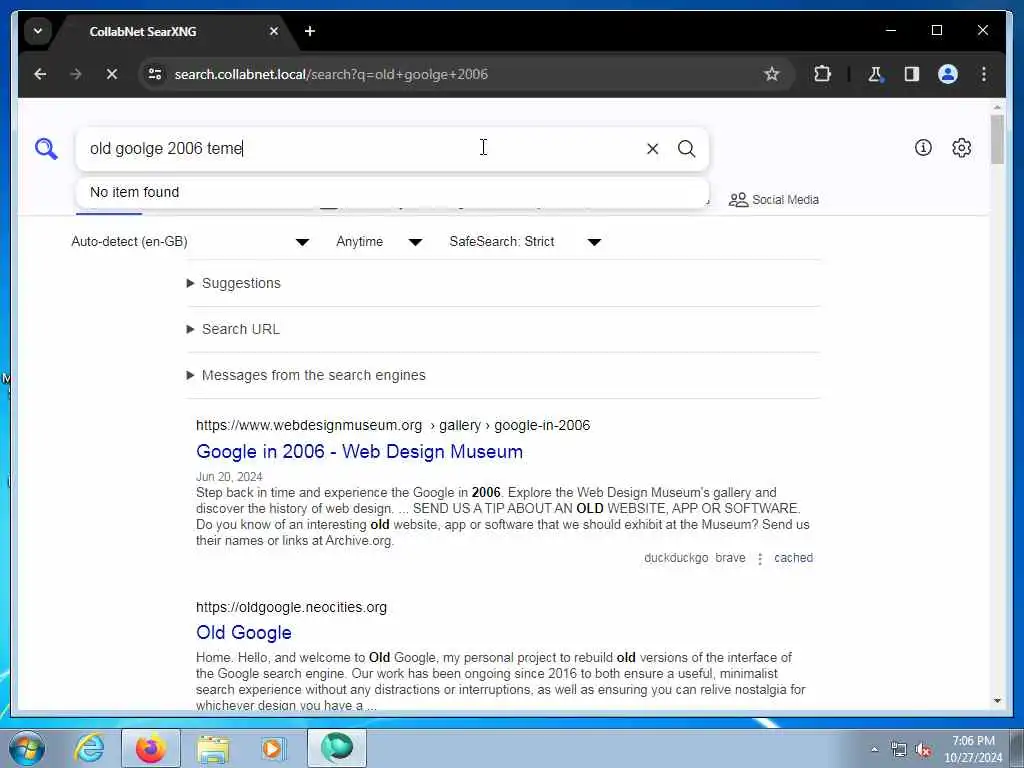Screen dimensions: 1024x768
Task: Click the browser back arrow
Action: pos(40,74)
